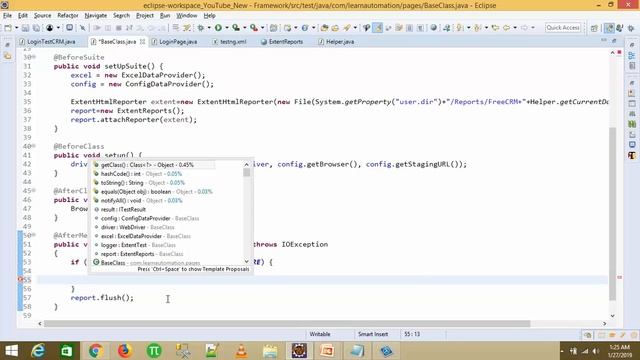Collapse the fold marker at line 45

click(34, 191)
